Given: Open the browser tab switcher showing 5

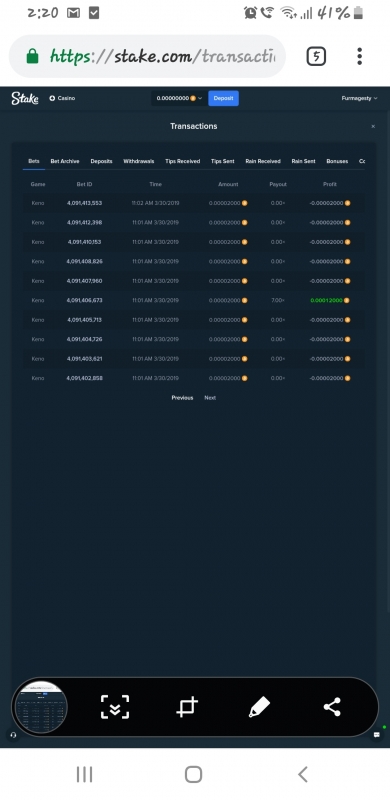Looking at the screenshot, I should click(x=316, y=56).
